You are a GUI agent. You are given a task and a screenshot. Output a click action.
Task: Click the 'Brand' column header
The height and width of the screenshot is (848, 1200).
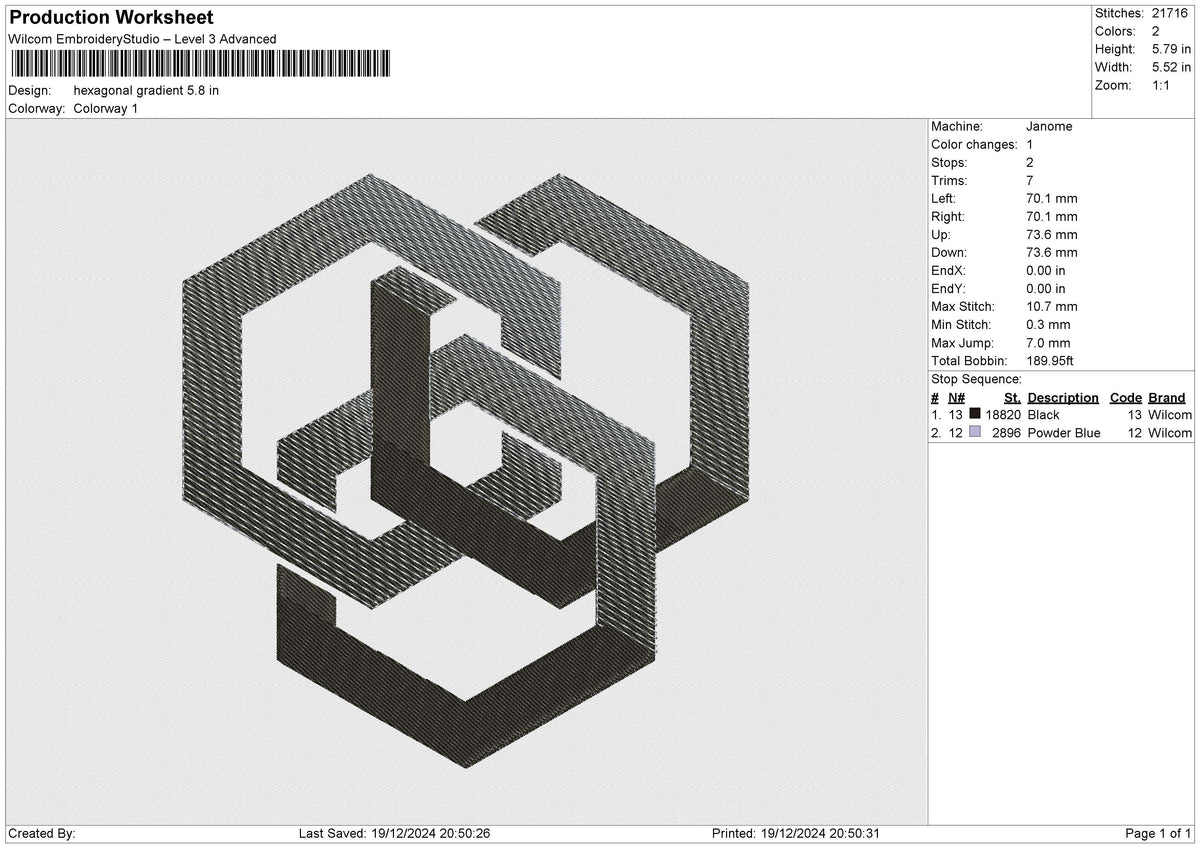coord(1167,397)
